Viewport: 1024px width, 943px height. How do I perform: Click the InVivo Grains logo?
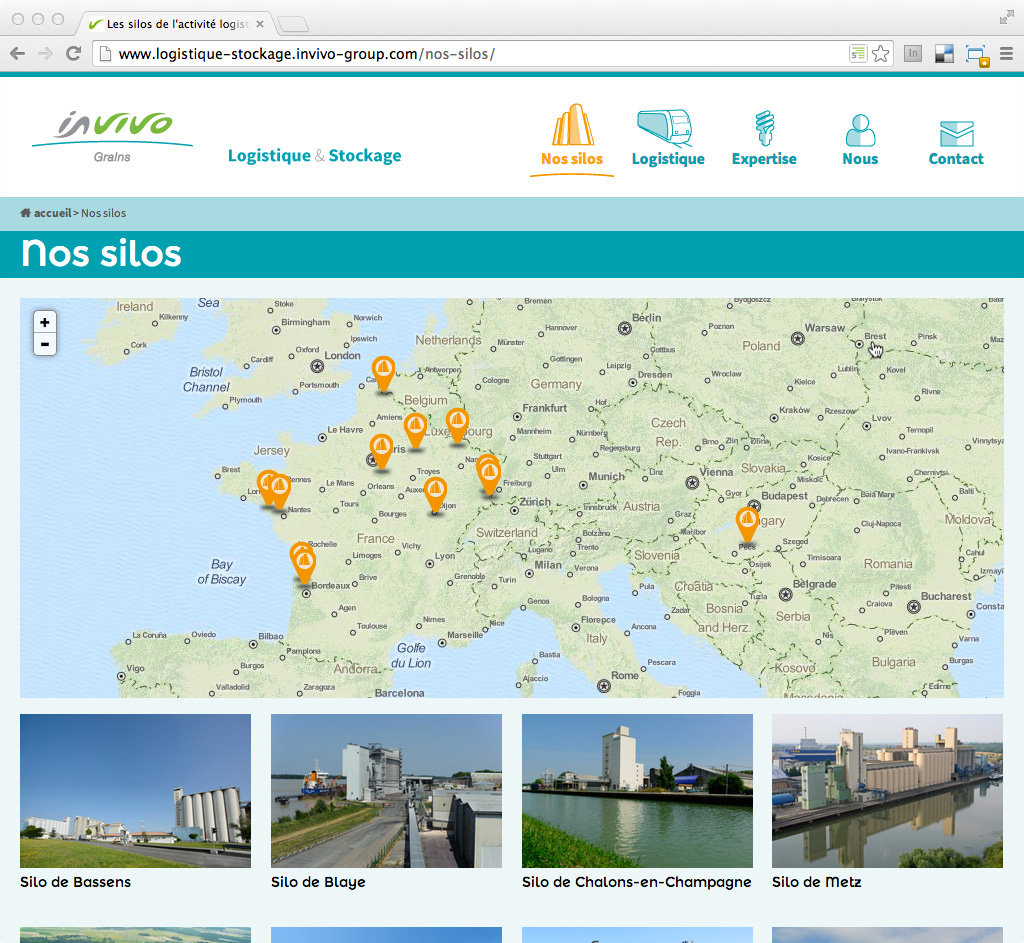click(x=112, y=136)
